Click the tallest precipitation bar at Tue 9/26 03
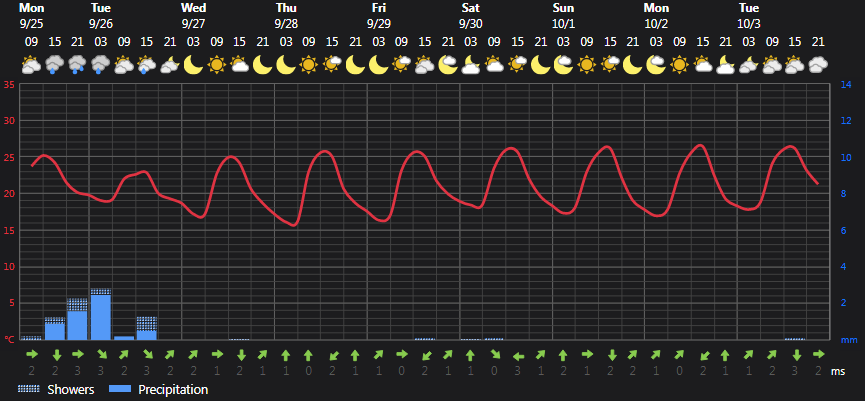This screenshot has width=865, height=401. (101, 314)
